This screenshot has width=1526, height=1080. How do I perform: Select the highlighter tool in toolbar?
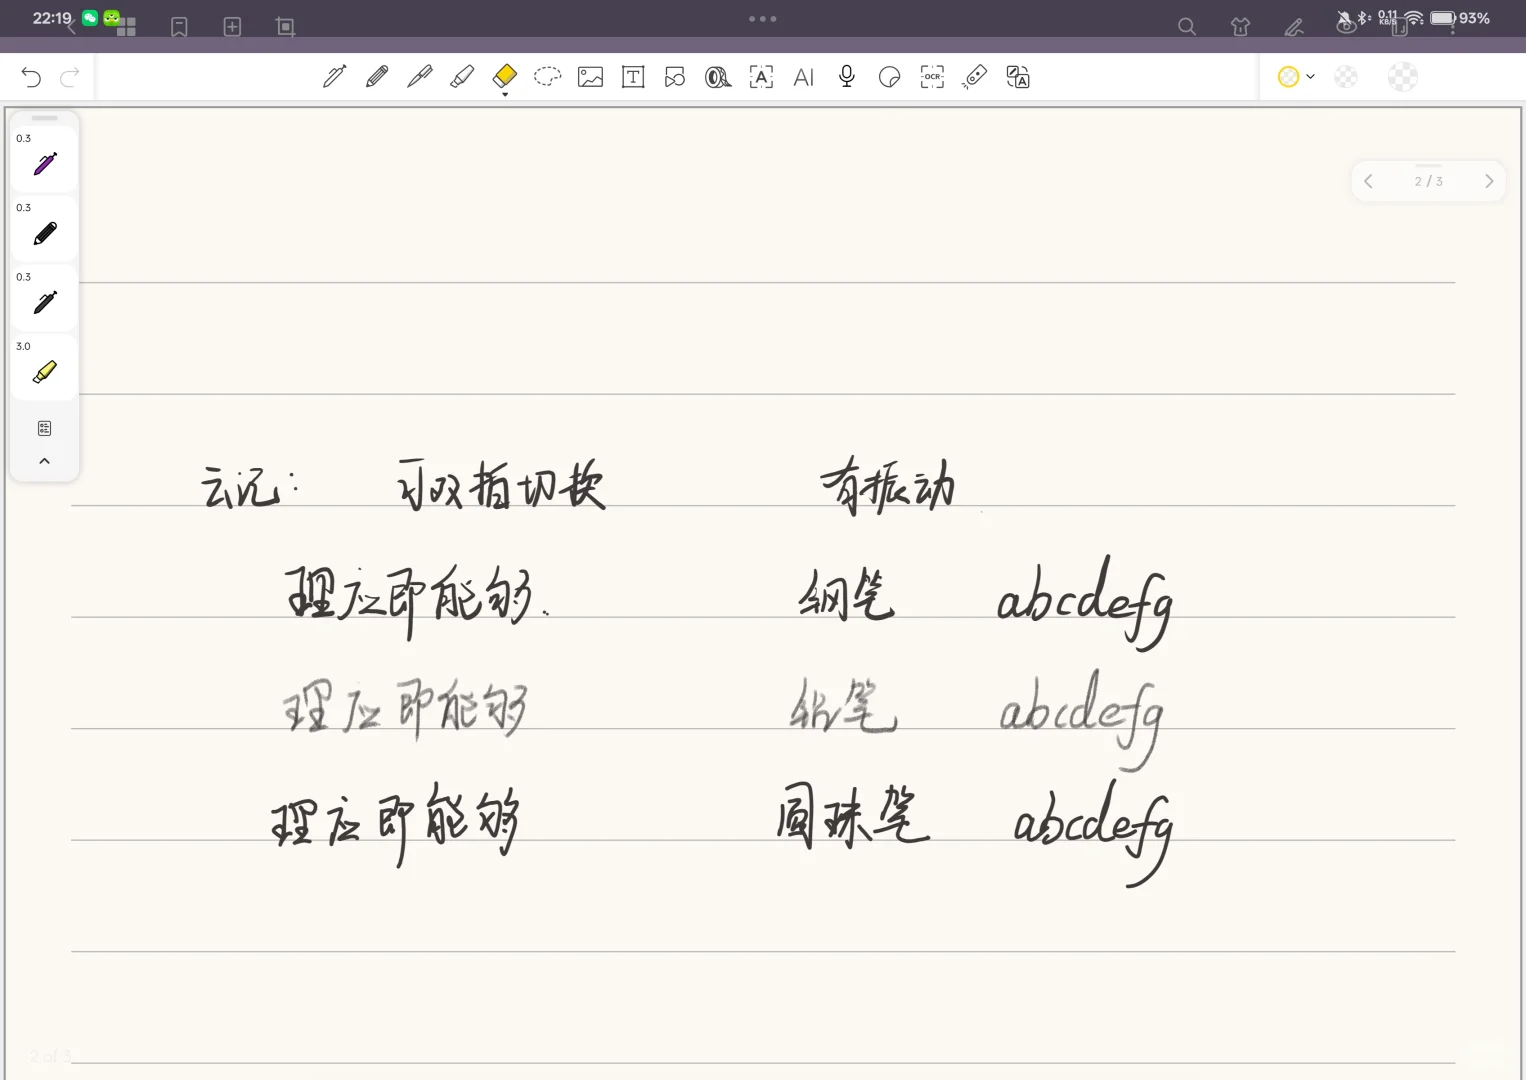coord(462,77)
